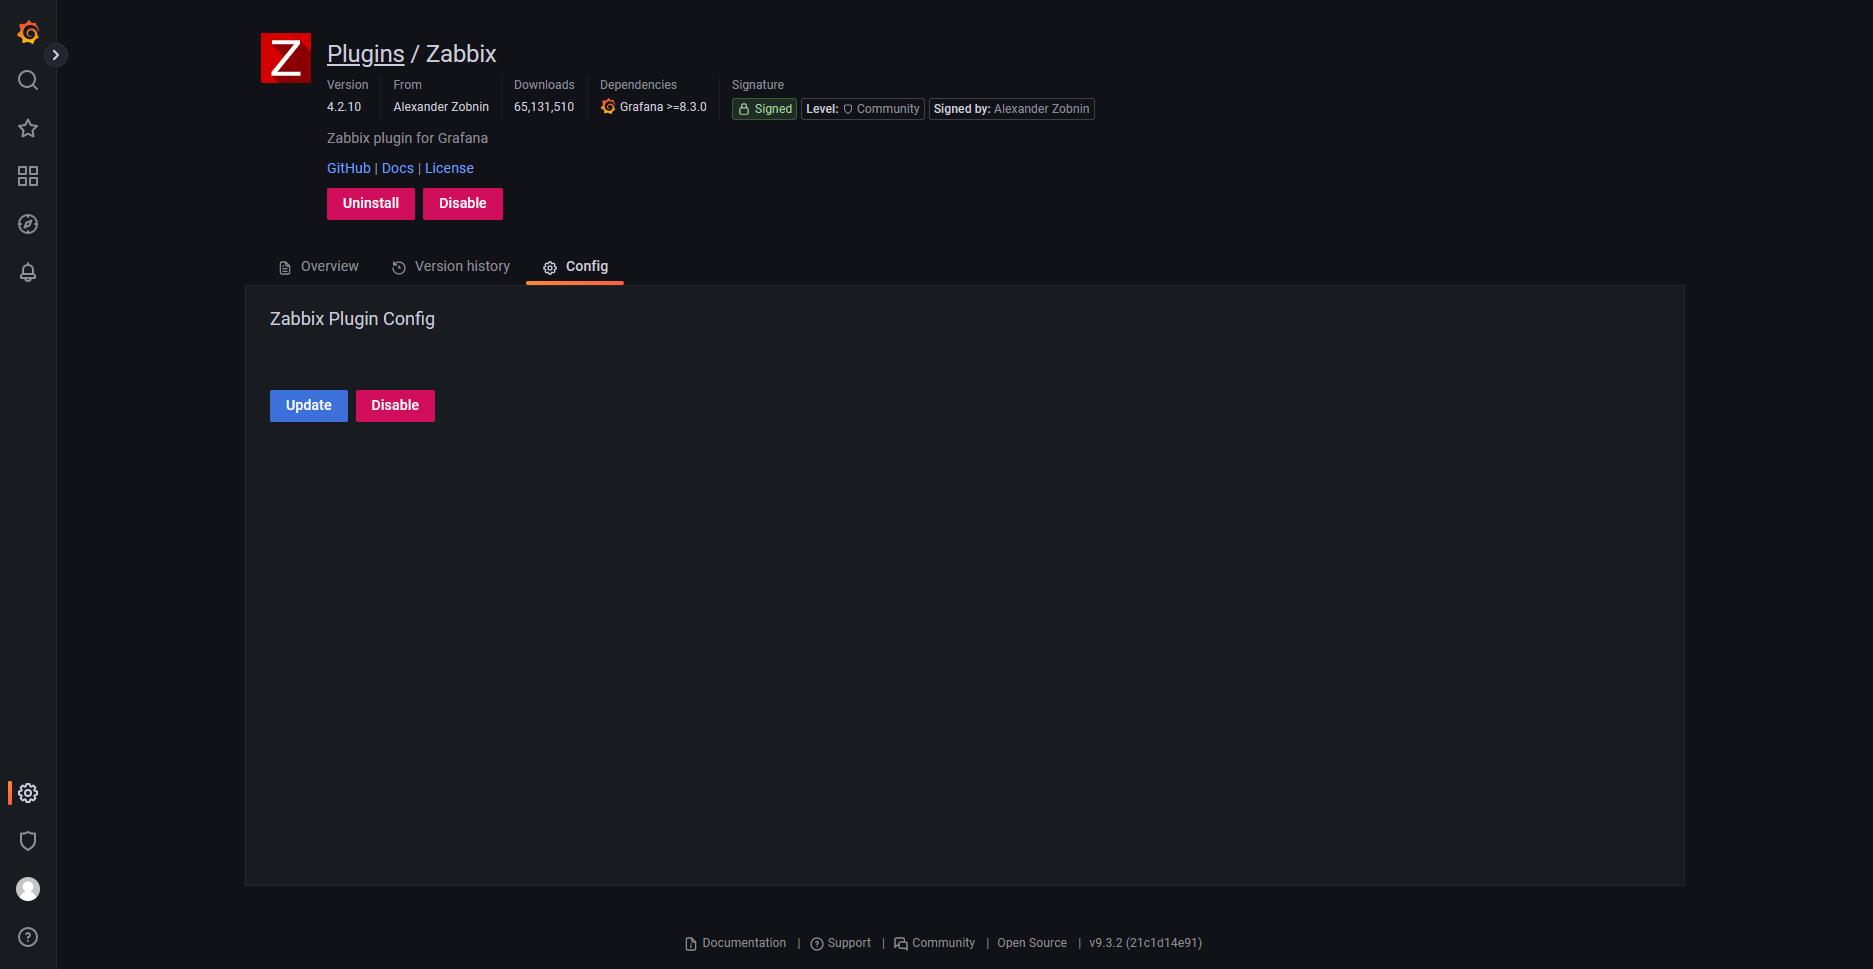Expand the sidebar navigation chevron
The image size is (1873, 969).
pos(56,55)
